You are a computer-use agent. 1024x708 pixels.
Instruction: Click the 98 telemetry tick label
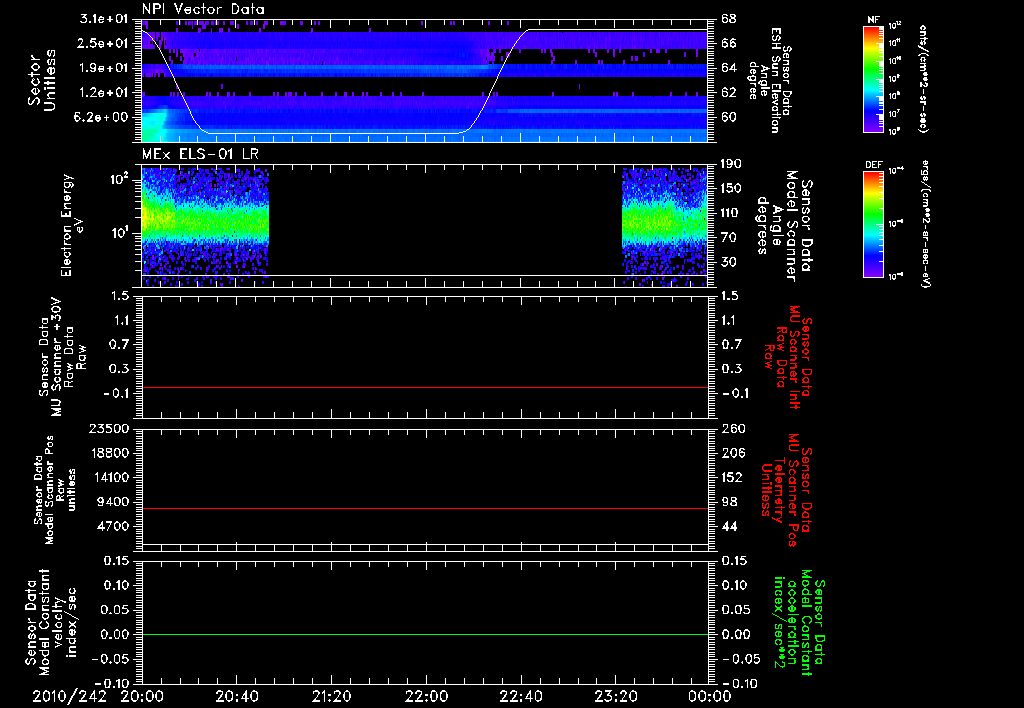(x=729, y=502)
